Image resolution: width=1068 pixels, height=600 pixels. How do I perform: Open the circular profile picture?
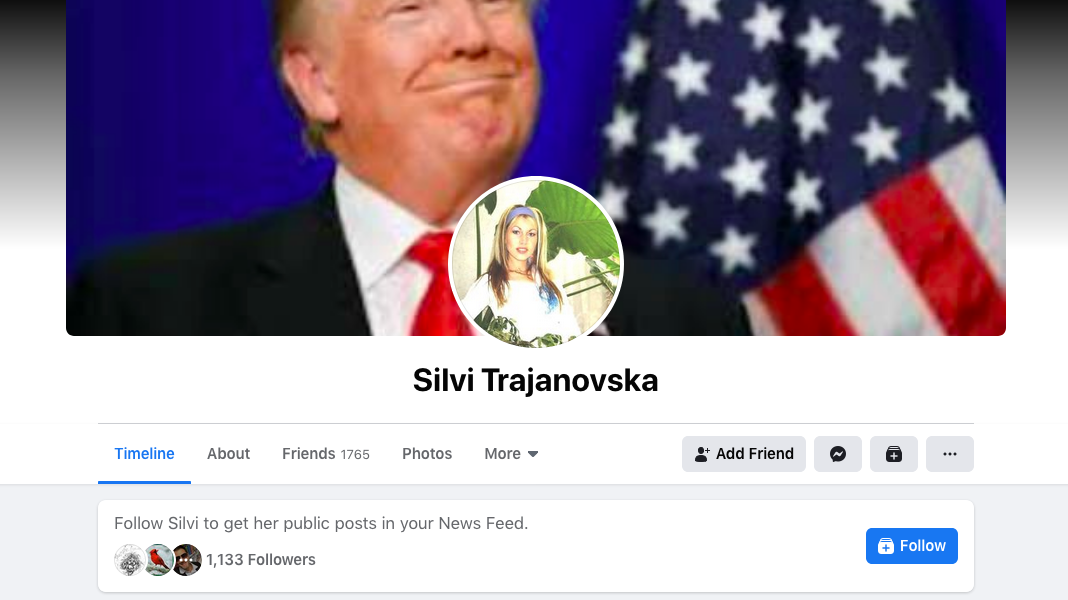click(x=535, y=262)
